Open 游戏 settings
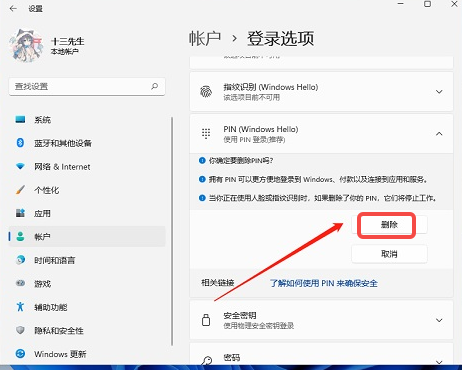 coord(87,284)
